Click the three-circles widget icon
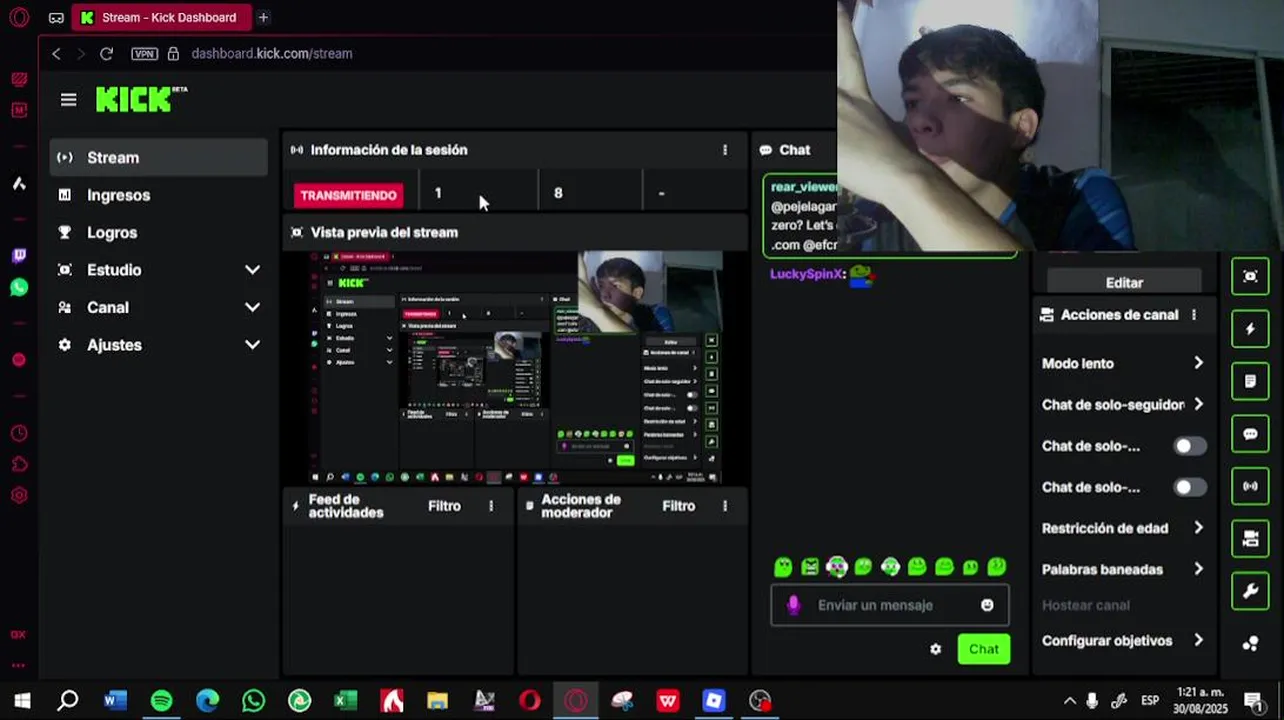1284x720 pixels. click(1250, 644)
